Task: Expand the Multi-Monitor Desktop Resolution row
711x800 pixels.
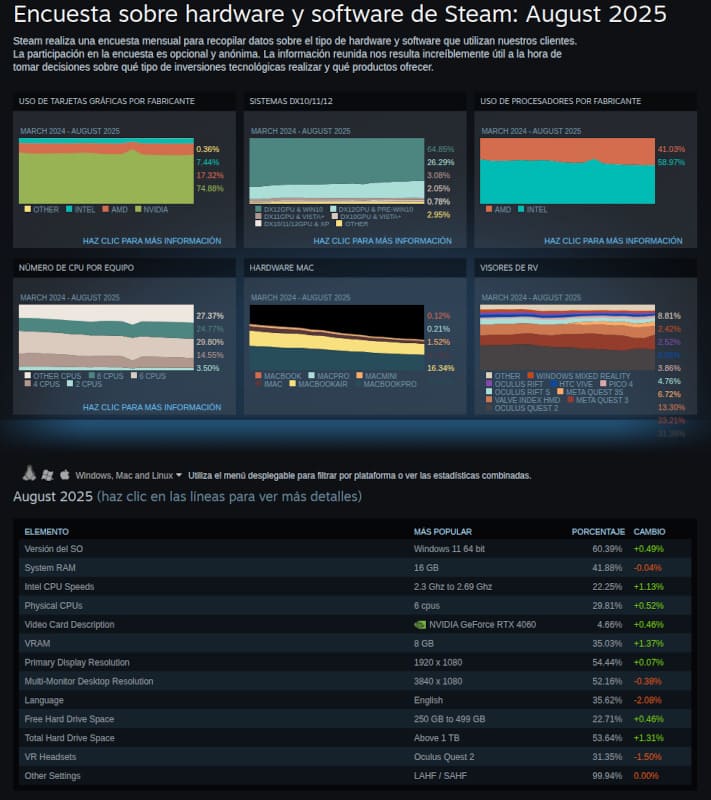Action: point(355,681)
